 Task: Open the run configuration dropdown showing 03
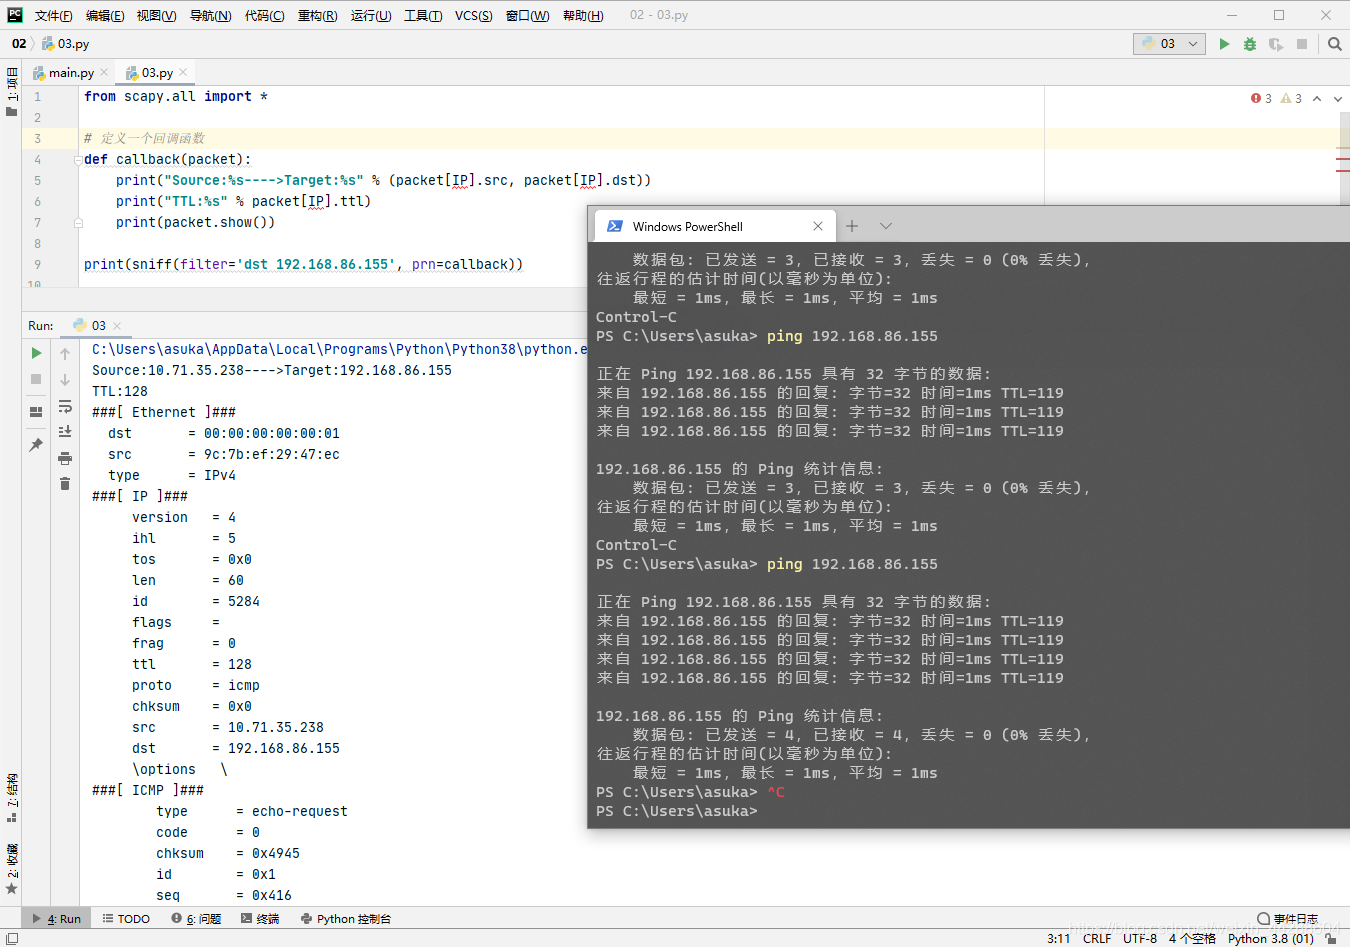click(1168, 43)
